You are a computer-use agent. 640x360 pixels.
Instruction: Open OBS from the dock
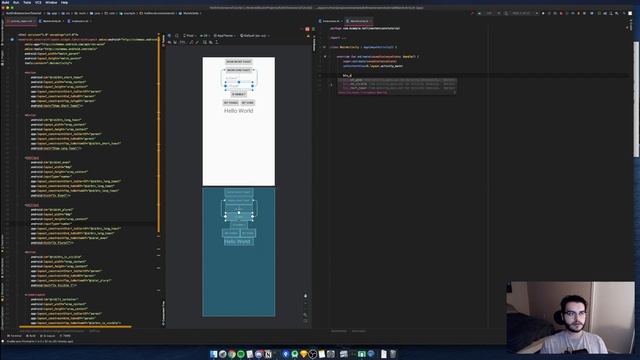[313, 354]
